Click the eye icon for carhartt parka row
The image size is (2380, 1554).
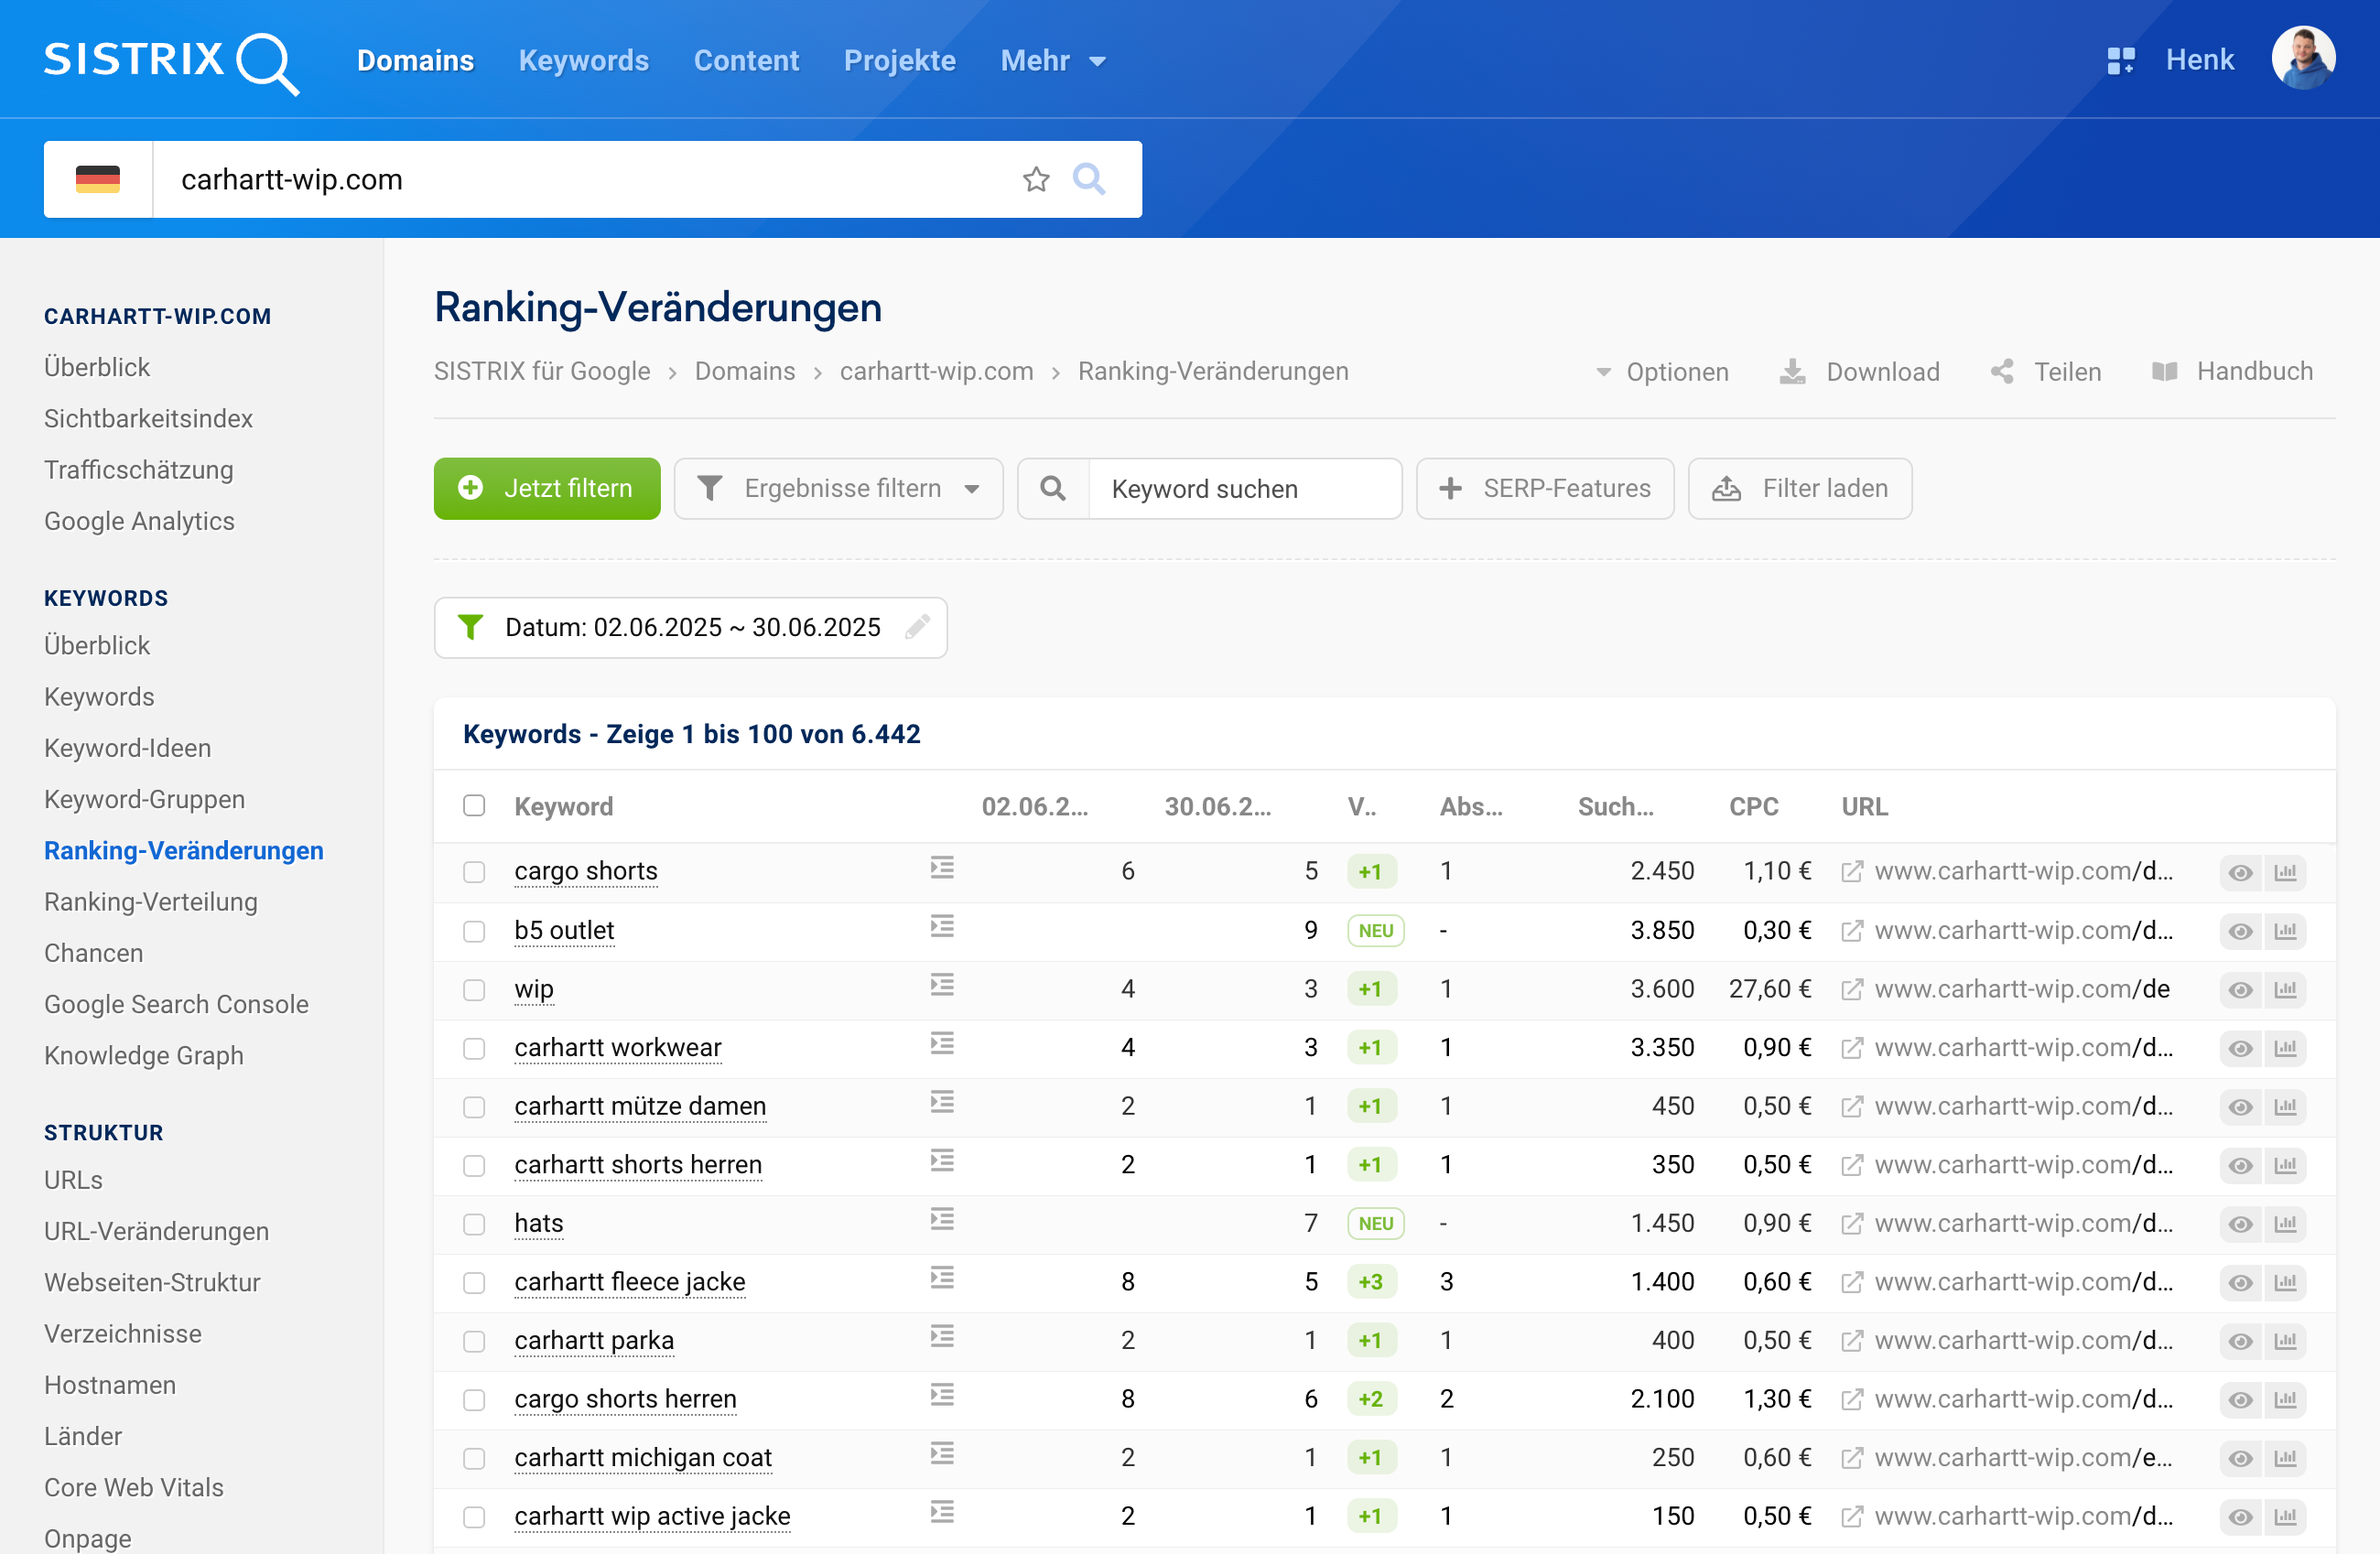(2240, 1341)
